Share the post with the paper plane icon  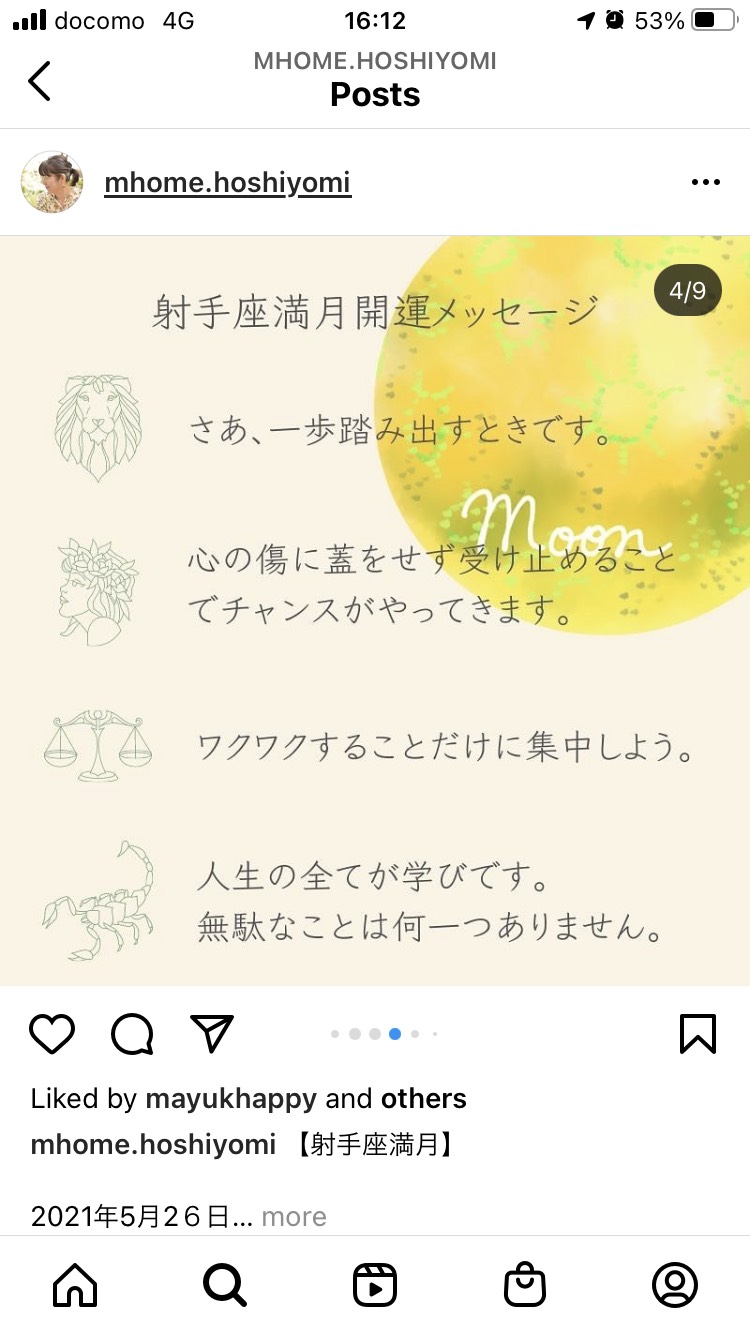click(212, 1033)
